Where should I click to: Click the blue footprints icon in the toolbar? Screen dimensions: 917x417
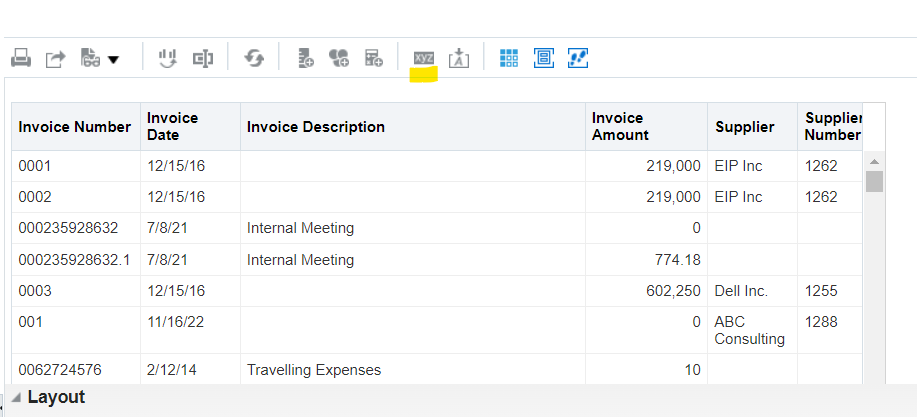coord(578,58)
